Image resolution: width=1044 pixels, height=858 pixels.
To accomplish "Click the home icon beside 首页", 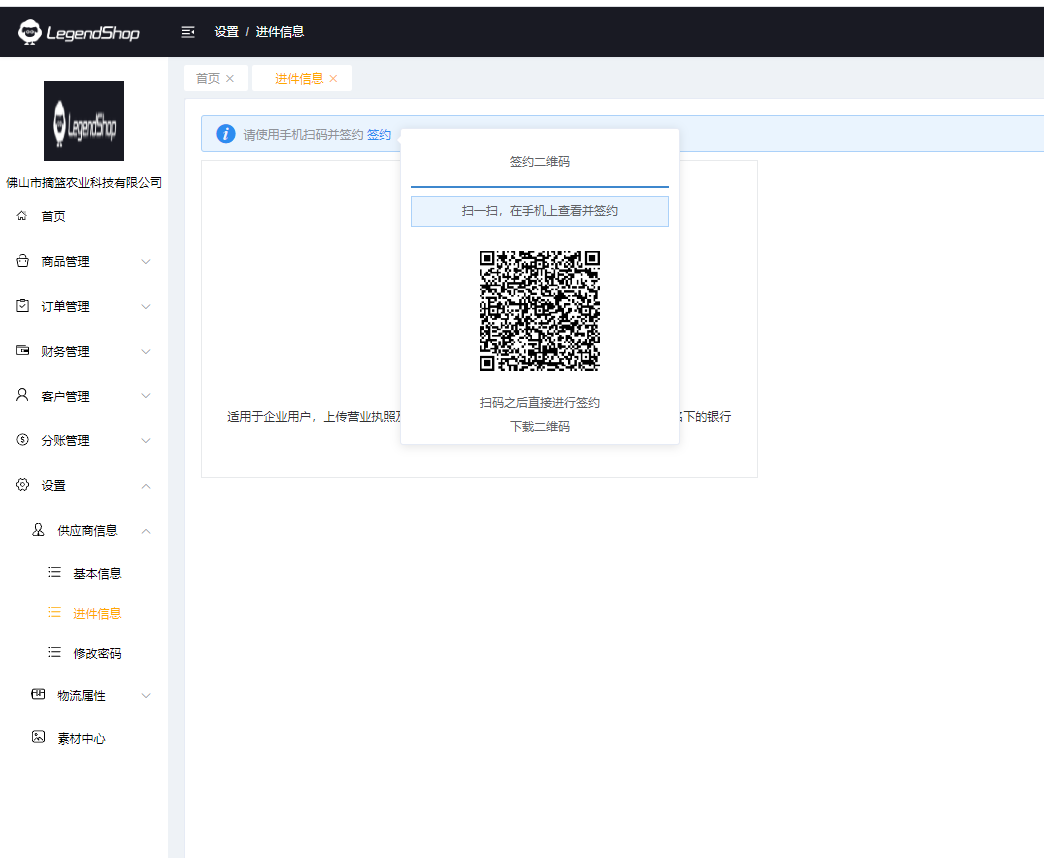I will (x=22, y=216).
